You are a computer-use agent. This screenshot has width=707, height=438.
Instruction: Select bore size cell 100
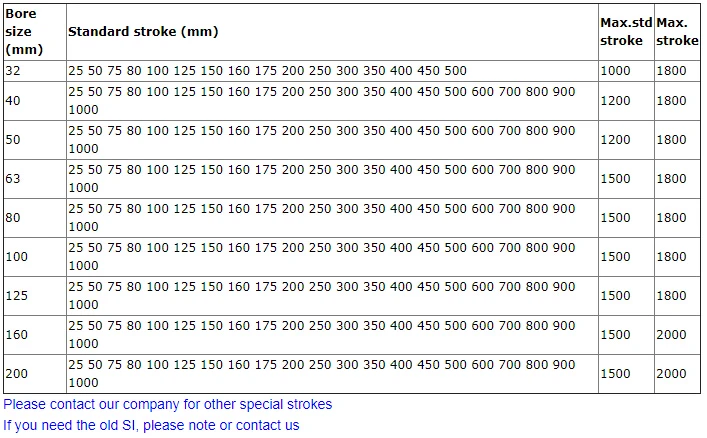tap(35, 257)
